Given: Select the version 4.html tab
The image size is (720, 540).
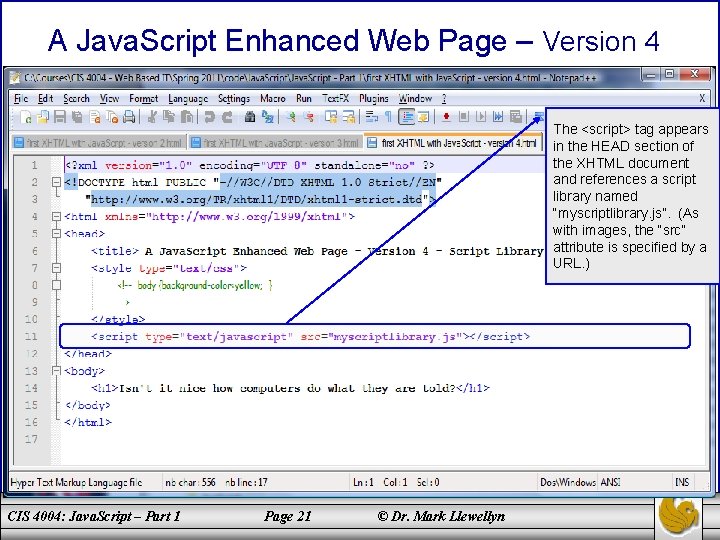Looking at the screenshot, I should 453,143.
